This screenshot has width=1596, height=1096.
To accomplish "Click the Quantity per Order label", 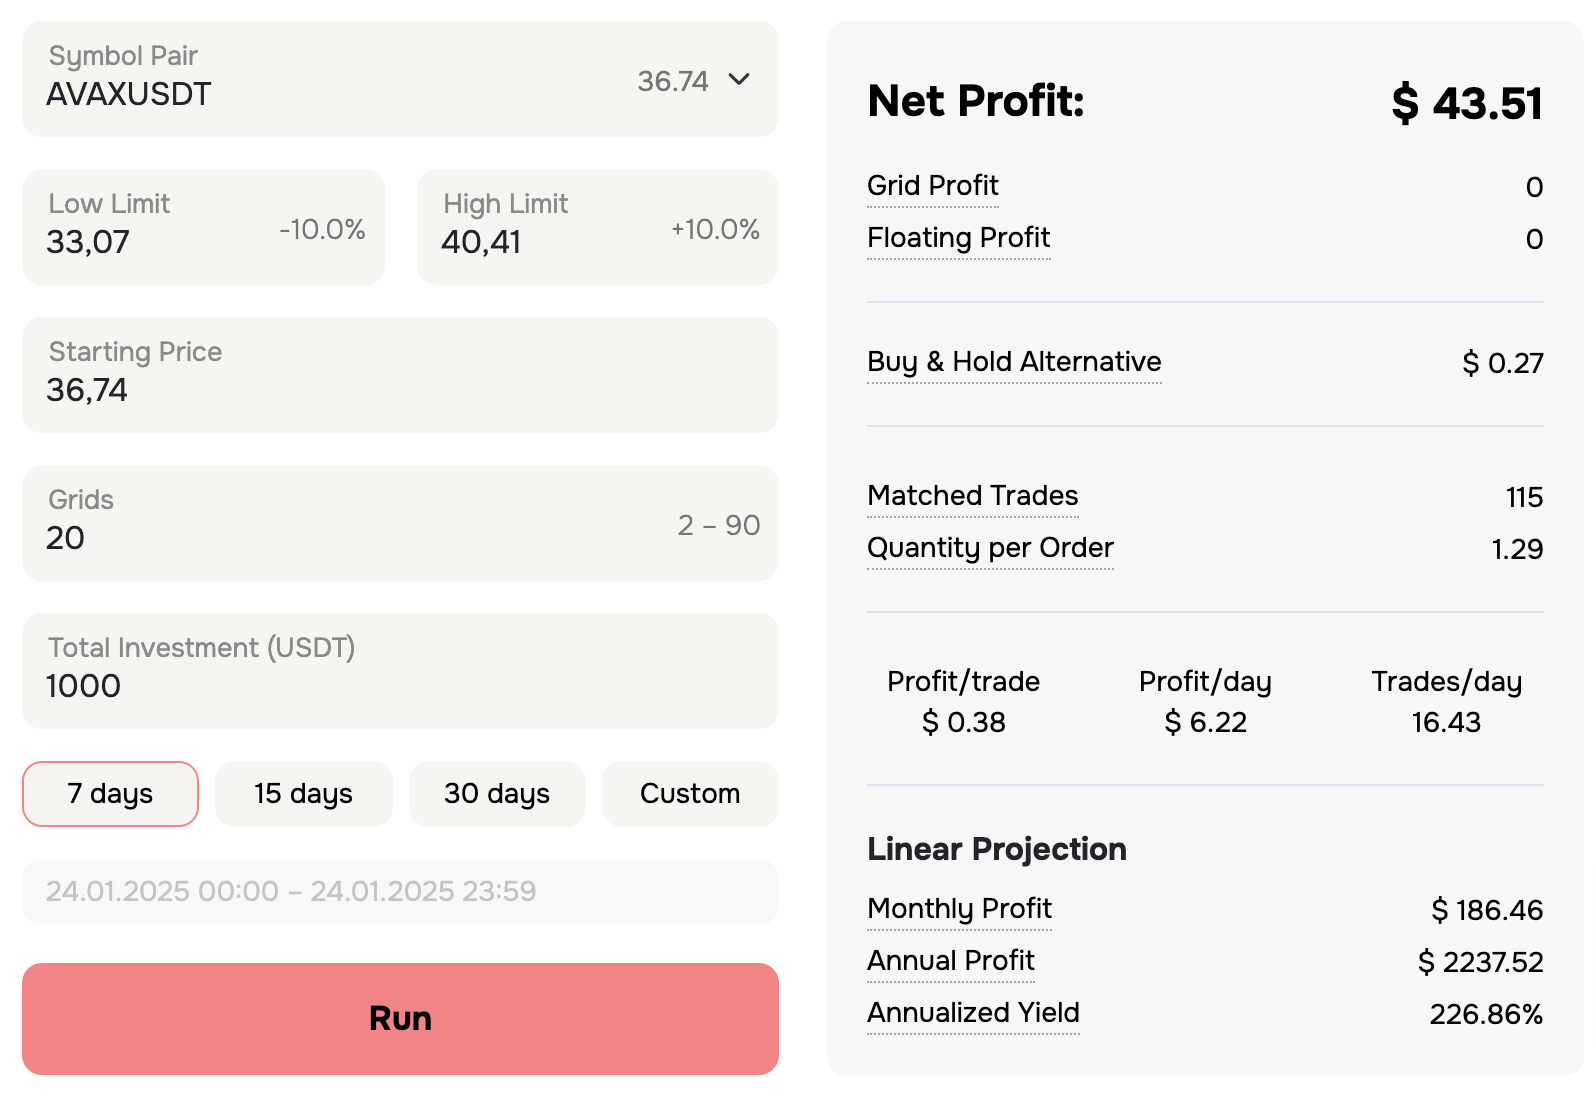I will (x=990, y=548).
